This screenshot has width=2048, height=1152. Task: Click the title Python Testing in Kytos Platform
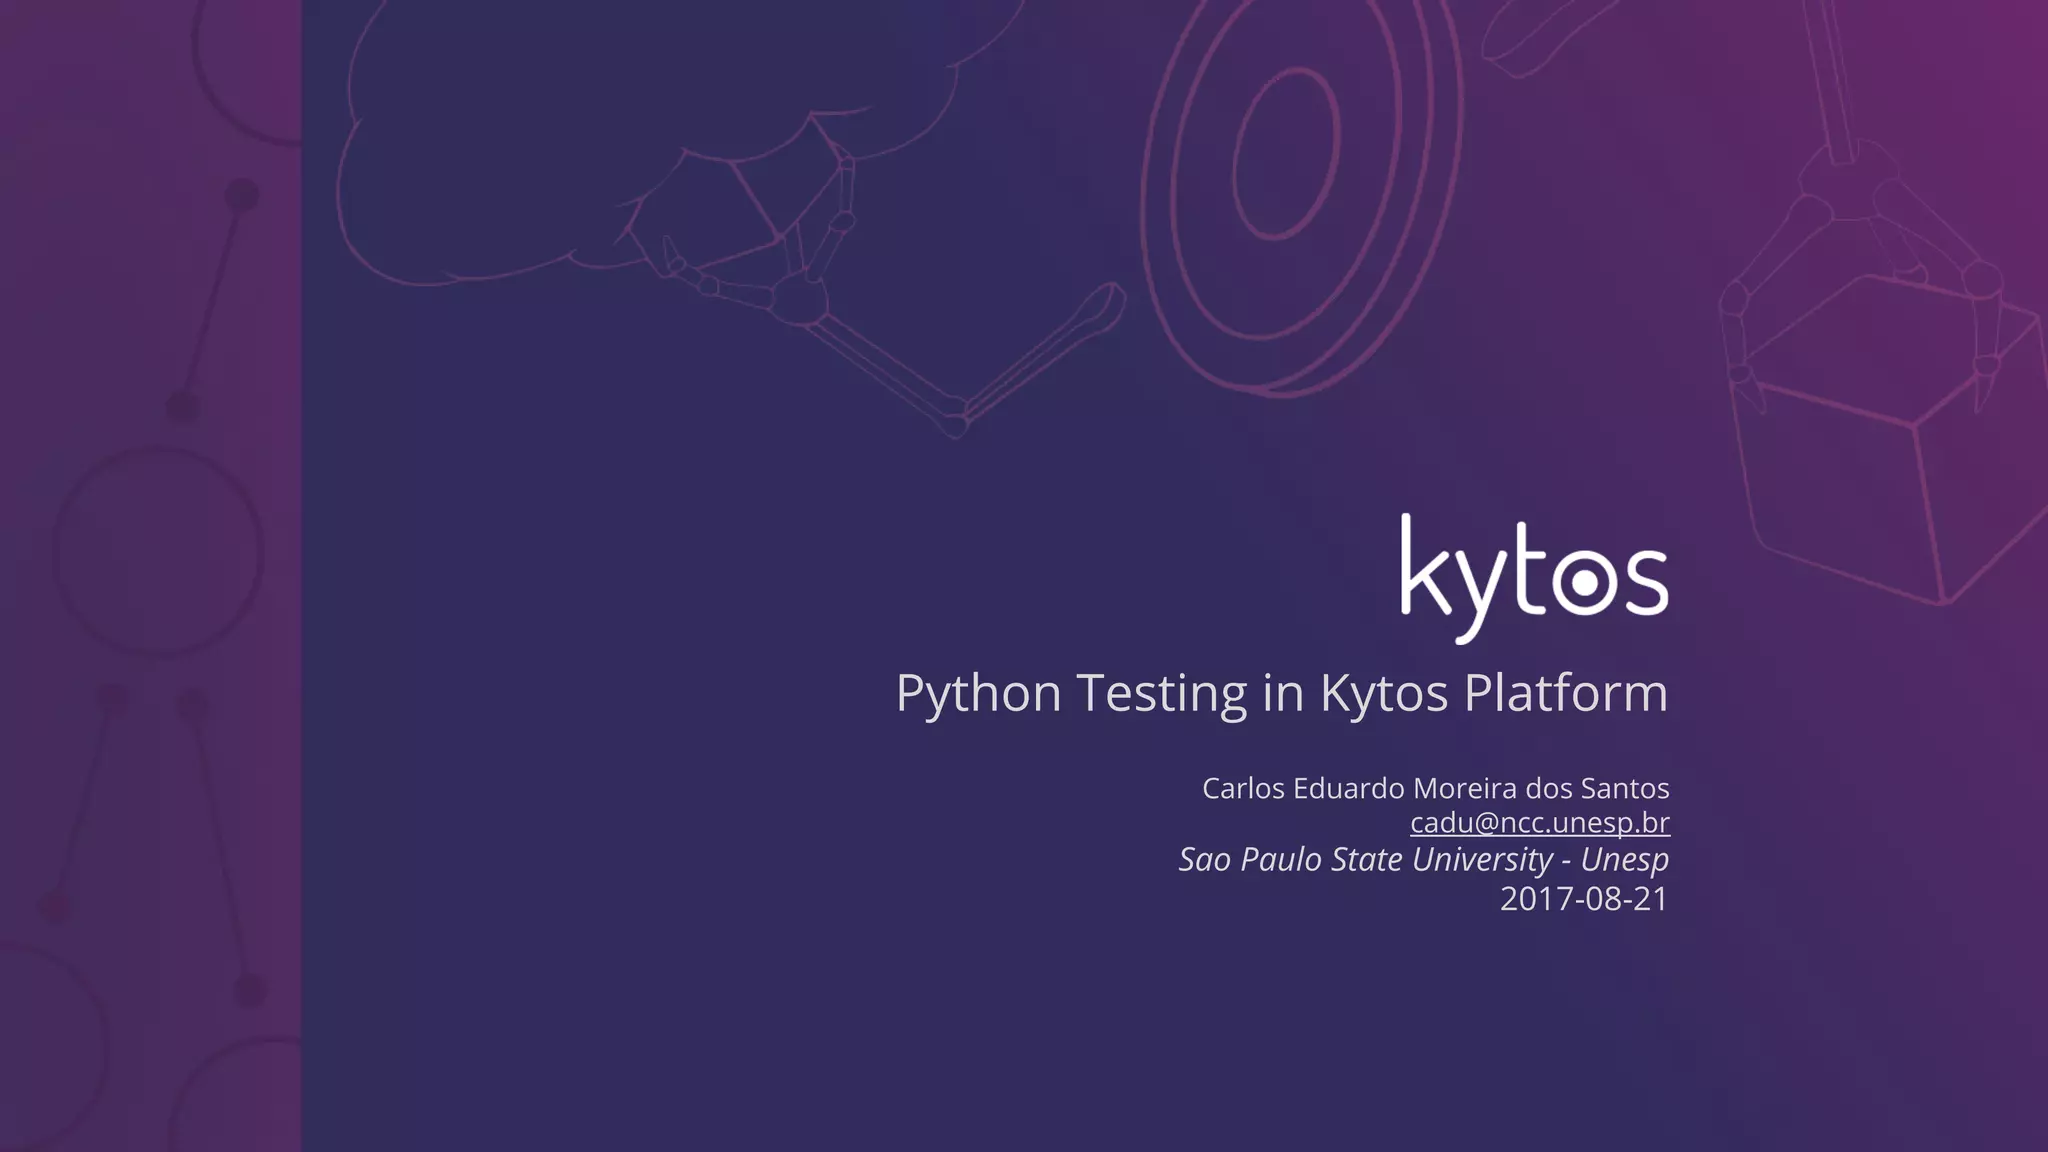coord(1281,692)
